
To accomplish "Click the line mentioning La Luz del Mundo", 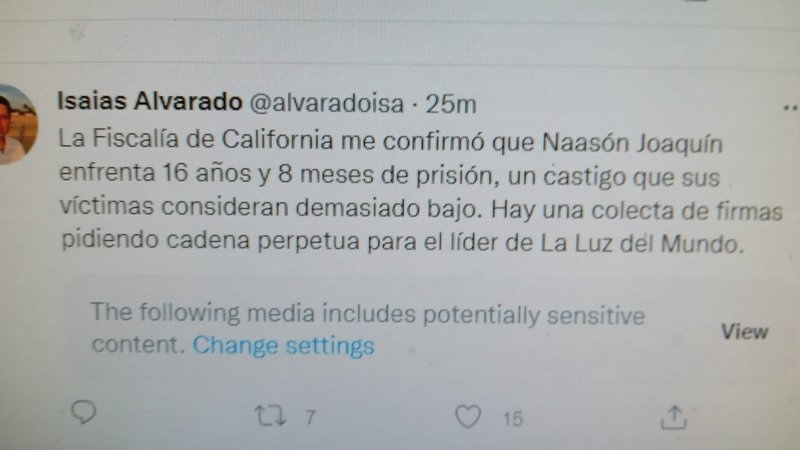I will click(x=403, y=242).
